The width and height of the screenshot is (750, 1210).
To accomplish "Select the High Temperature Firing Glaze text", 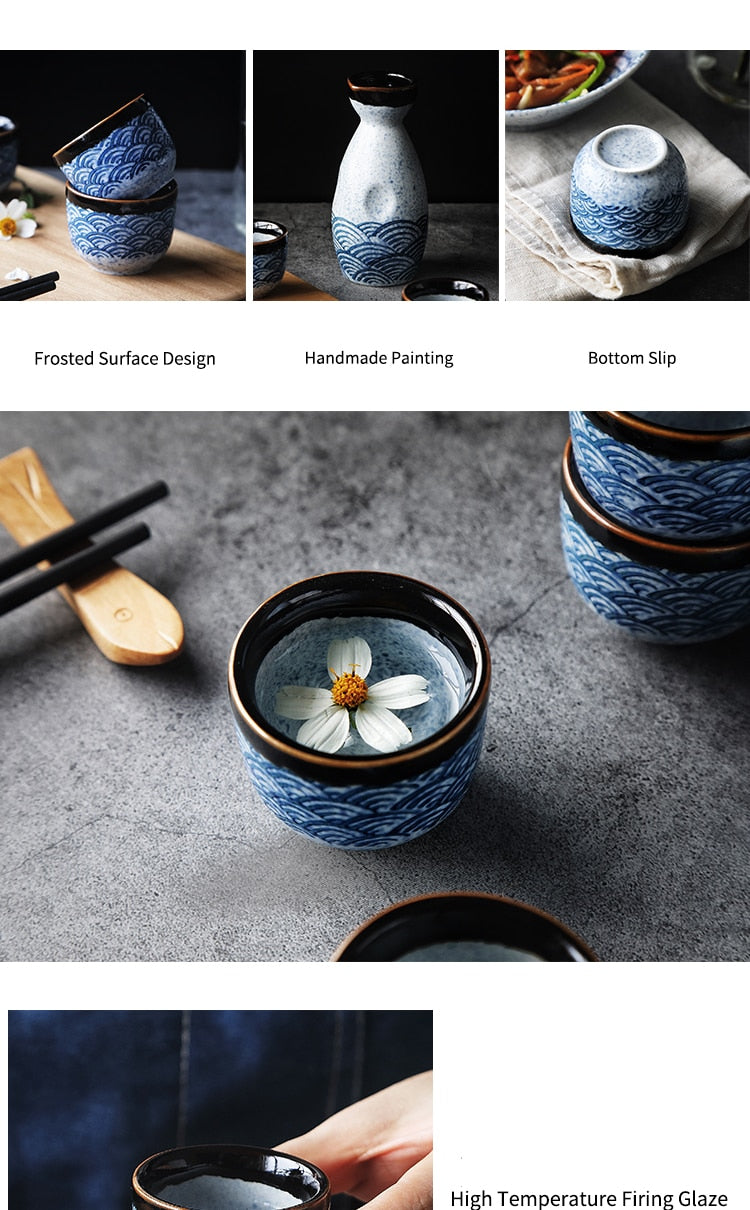I will pyautogui.click(x=589, y=1198).
